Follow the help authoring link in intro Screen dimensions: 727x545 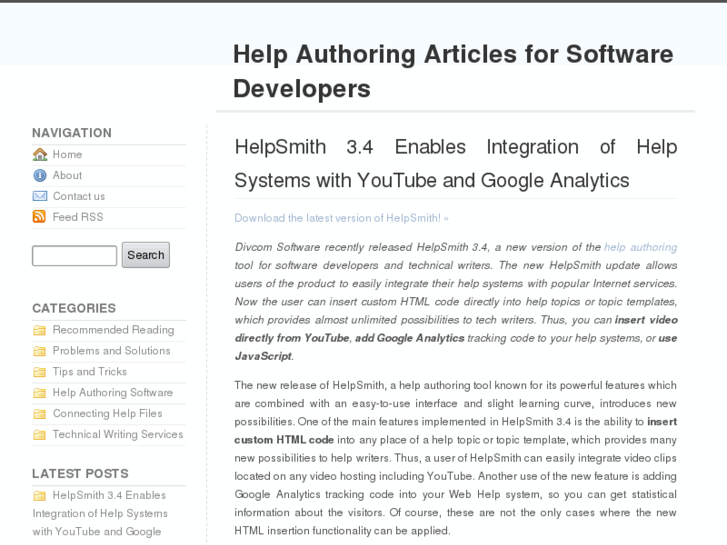pyautogui.click(x=640, y=247)
